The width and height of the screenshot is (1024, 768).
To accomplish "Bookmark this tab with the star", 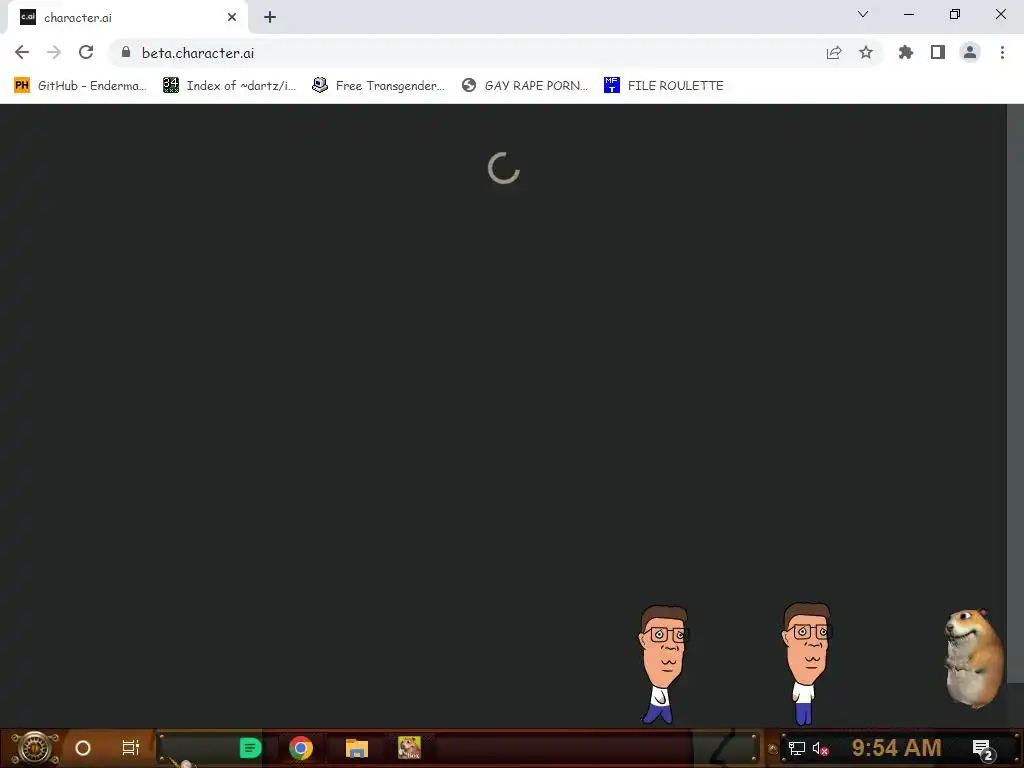I will [866, 52].
